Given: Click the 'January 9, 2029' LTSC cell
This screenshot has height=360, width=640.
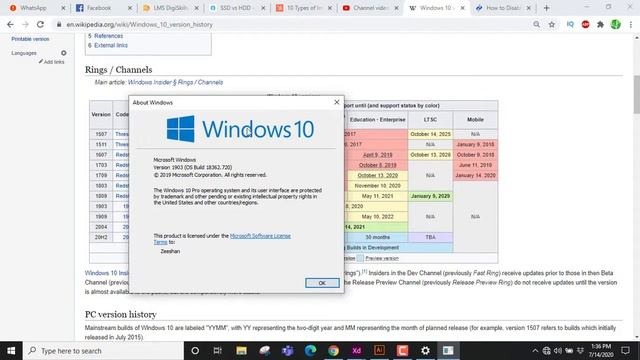Looking at the screenshot, I should [x=430, y=196].
